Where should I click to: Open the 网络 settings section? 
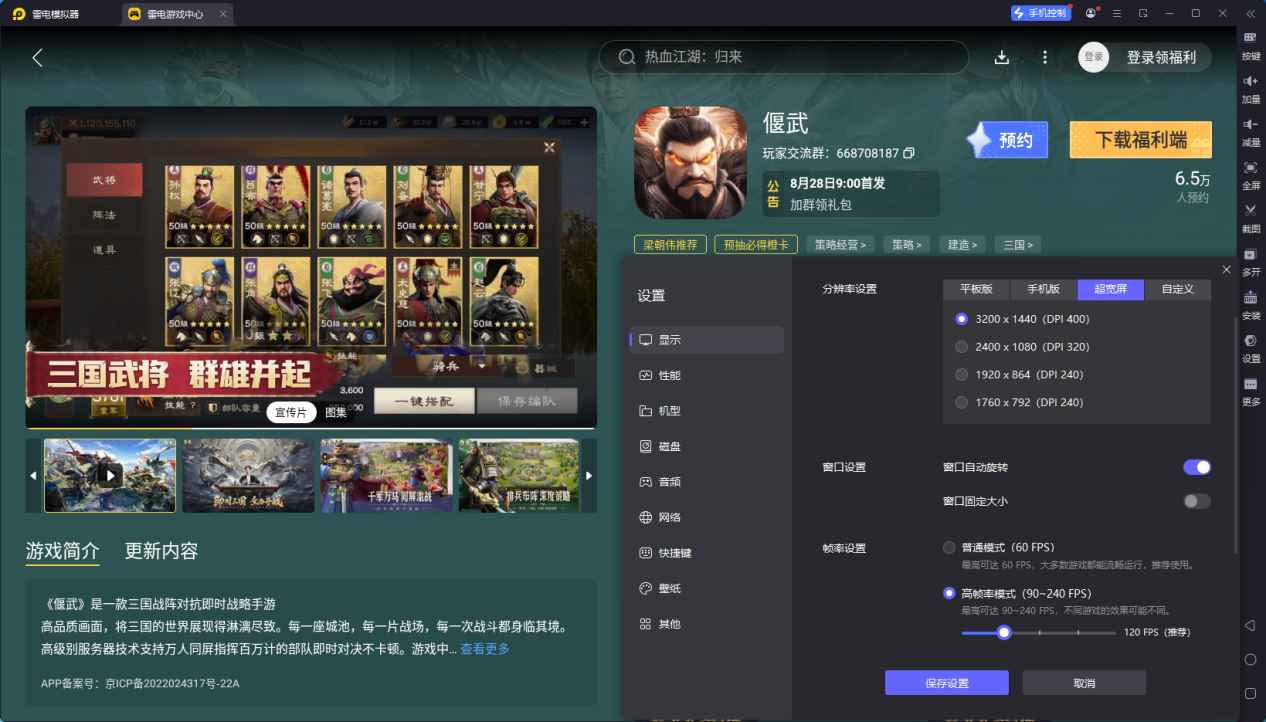[707, 517]
